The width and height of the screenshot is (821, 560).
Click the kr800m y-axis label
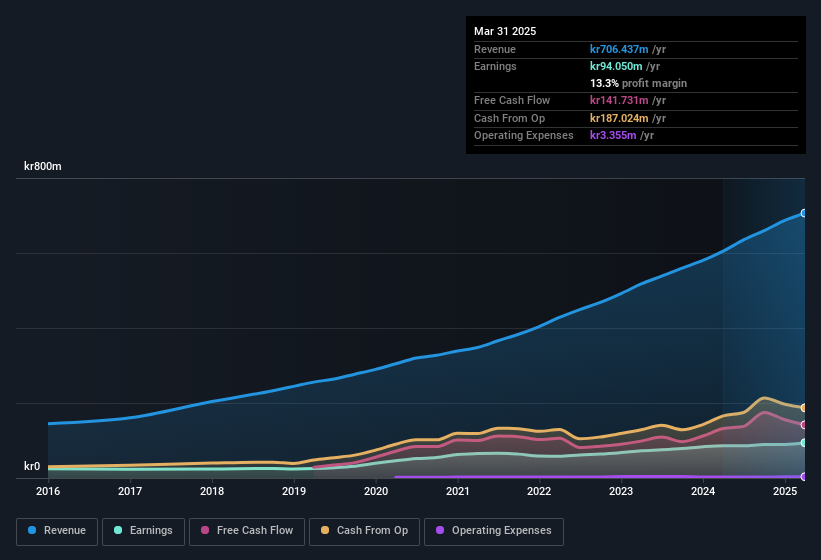coord(43,166)
